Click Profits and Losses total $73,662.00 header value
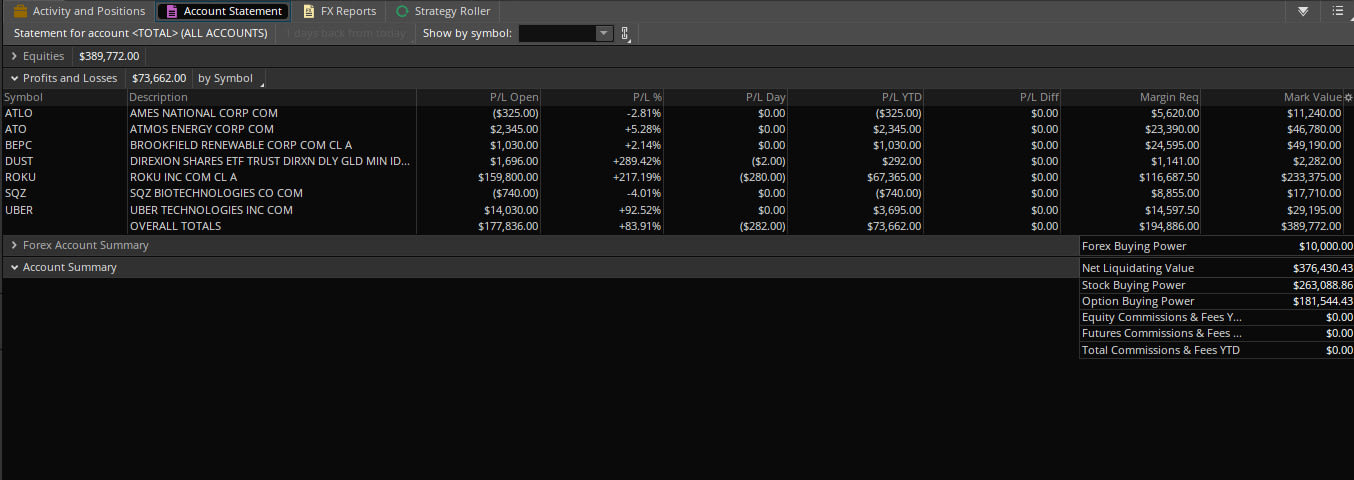The image size is (1354, 480). pyautogui.click(x=159, y=78)
